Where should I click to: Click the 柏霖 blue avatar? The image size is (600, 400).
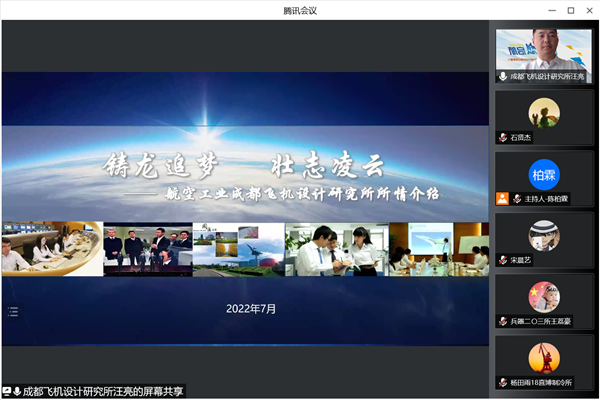click(x=544, y=173)
